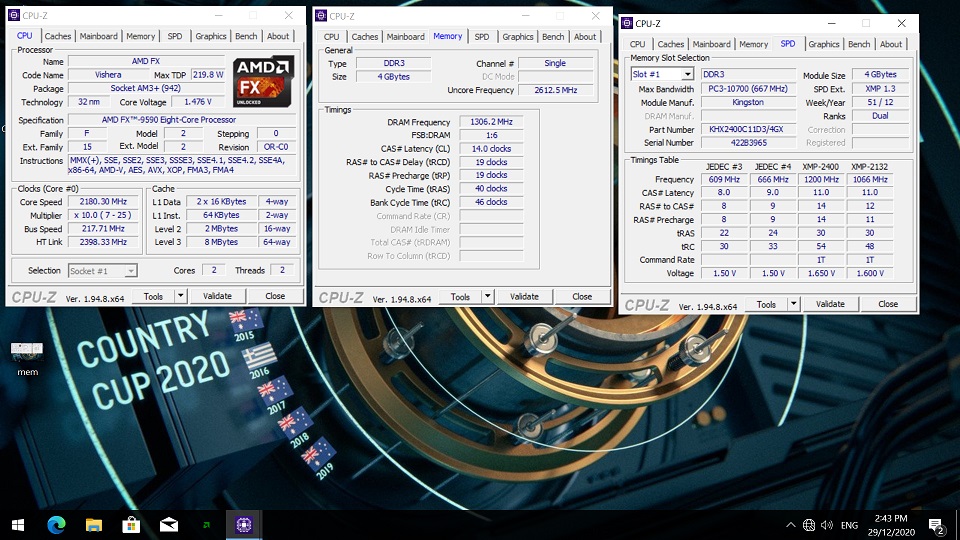Screen dimensions: 960x540
Task: Click the Module Manuf. value Kingston
Action: pyautogui.click(x=748, y=102)
